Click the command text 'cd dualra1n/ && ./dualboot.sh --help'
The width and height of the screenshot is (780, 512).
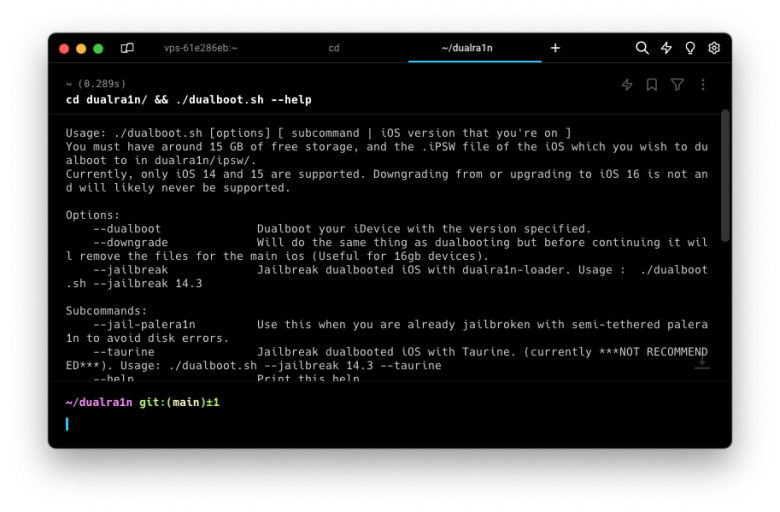(x=189, y=100)
